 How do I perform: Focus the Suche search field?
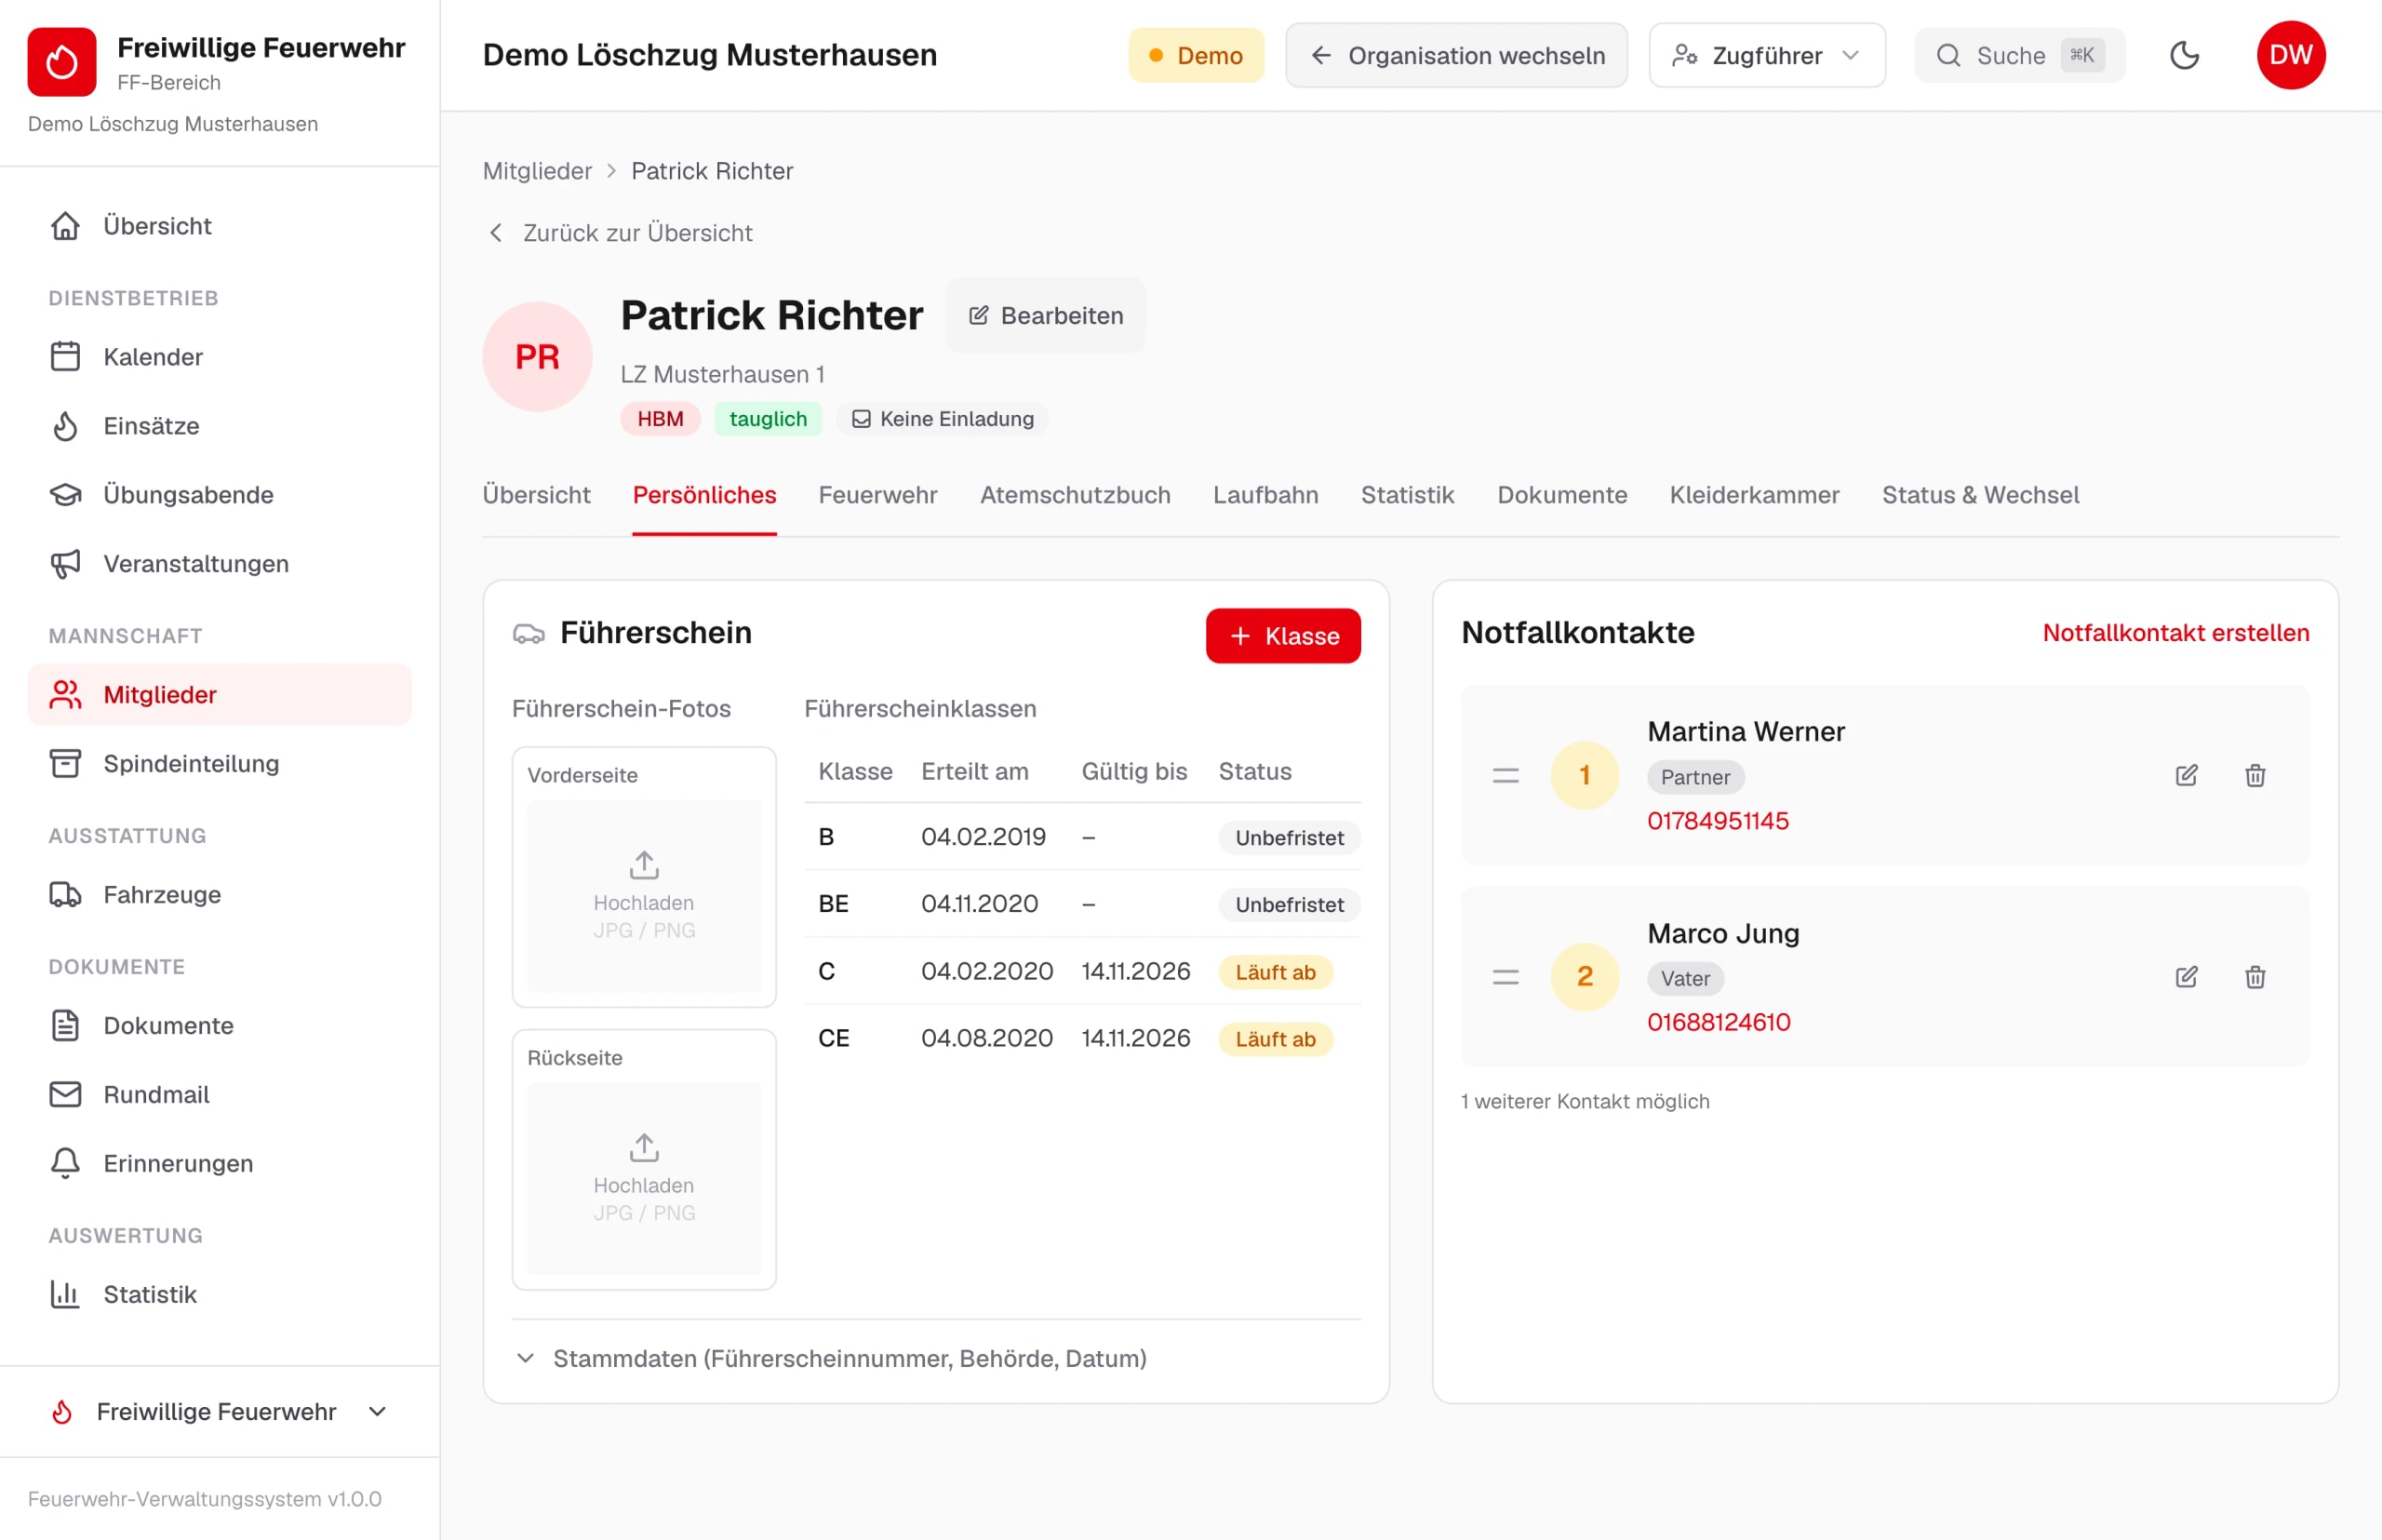[x=2018, y=55]
